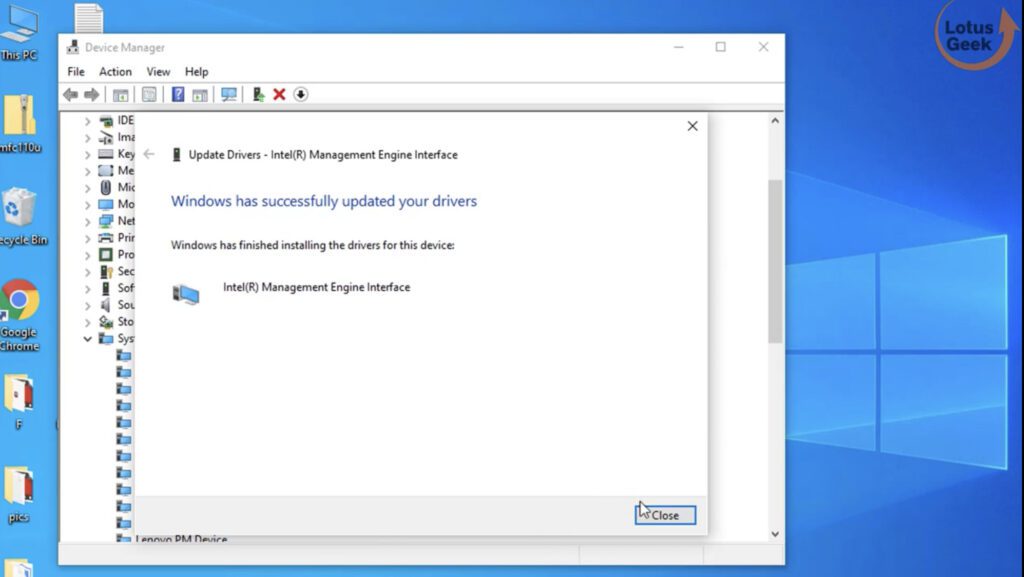Viewport: 1024px width, 577px height.
Task: Click the red X Uninstall device icon
Action: click(x=280, y=95)
